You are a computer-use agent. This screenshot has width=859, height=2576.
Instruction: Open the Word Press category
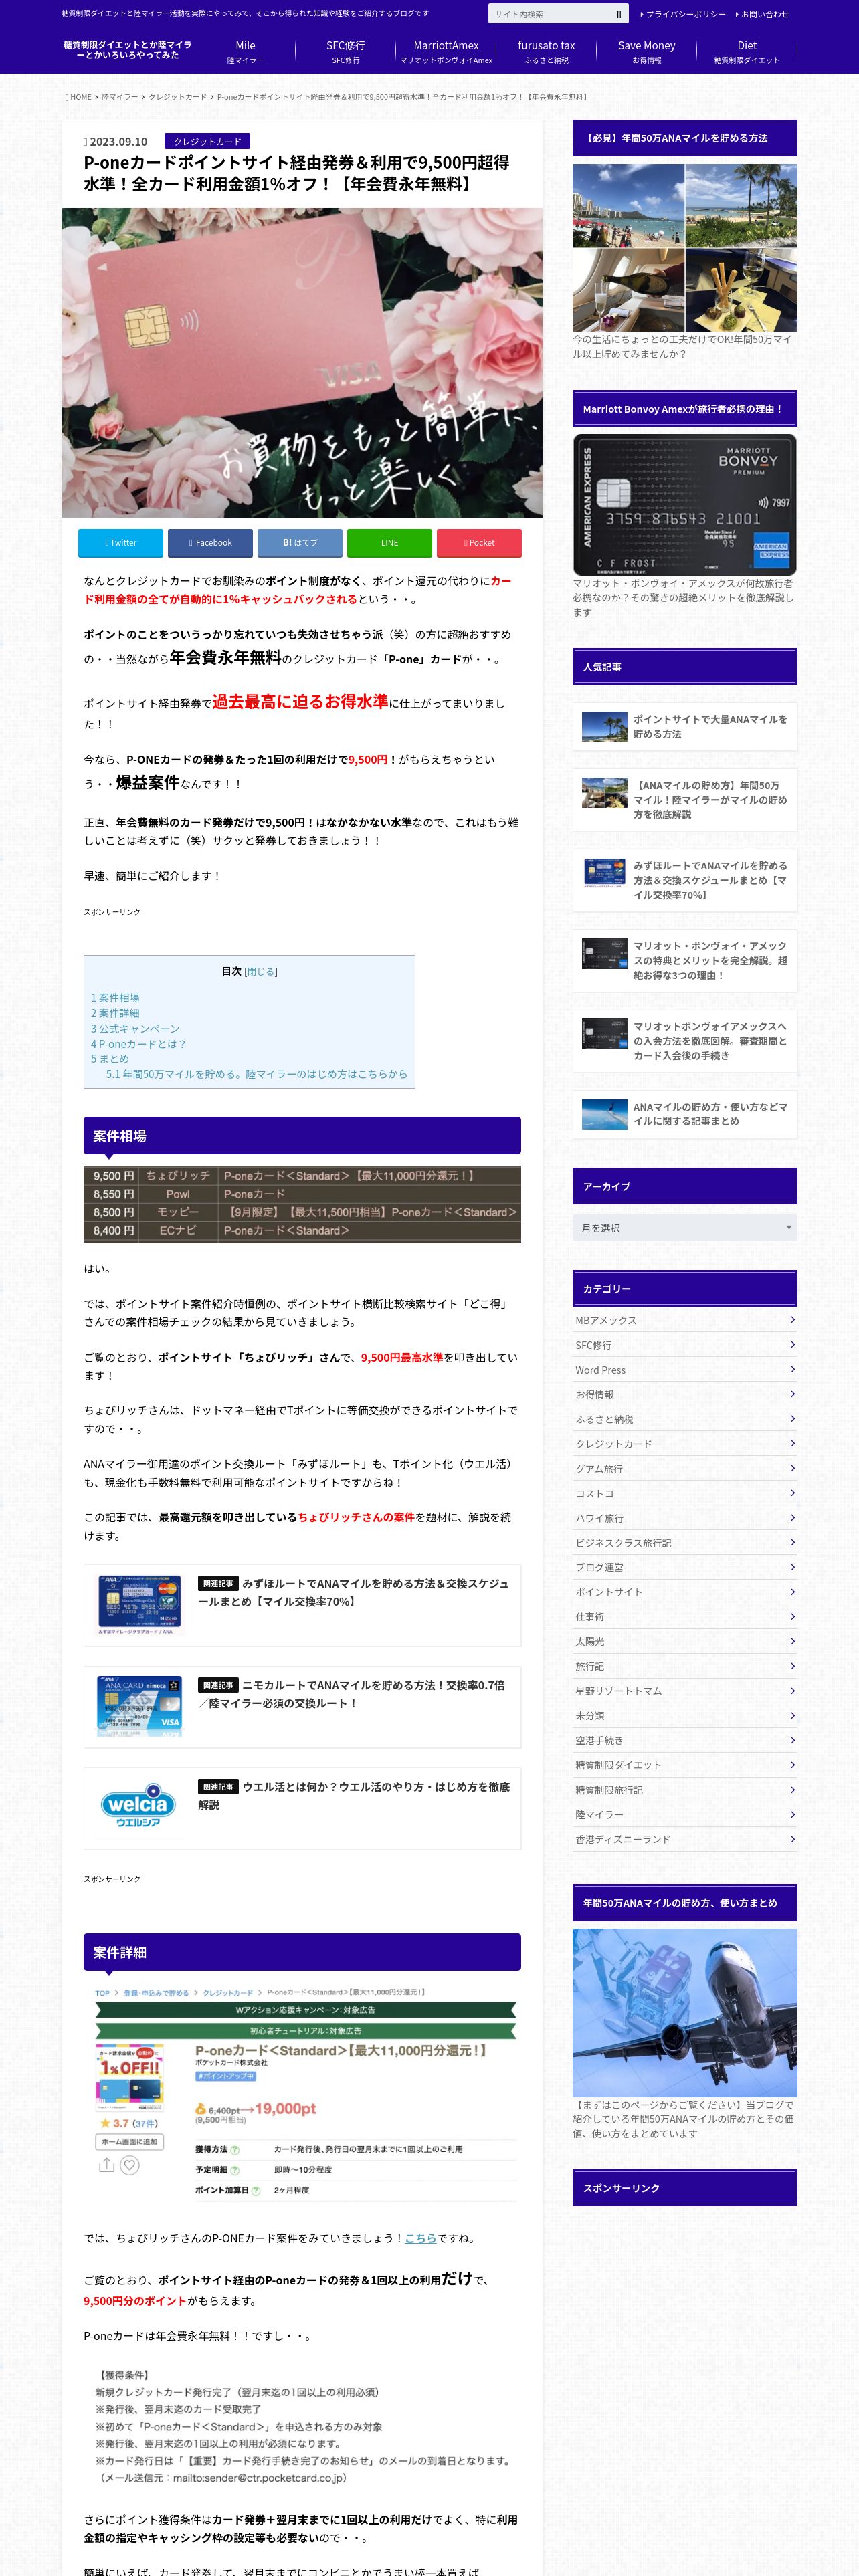[685, 1370]
